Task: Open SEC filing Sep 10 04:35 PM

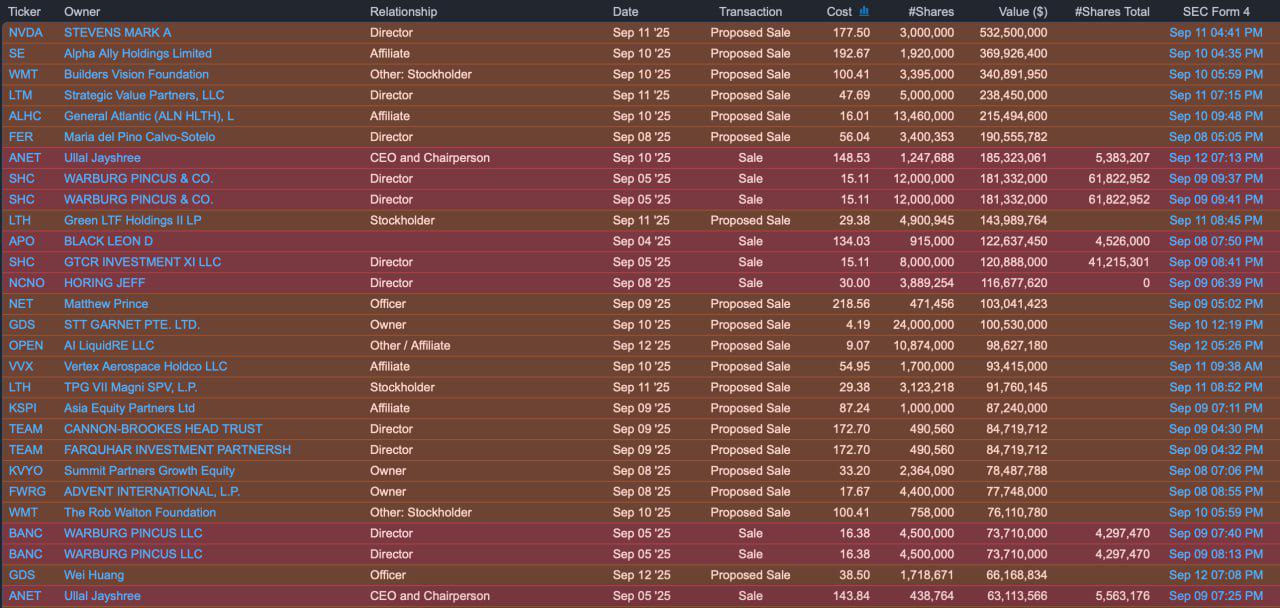Action: click(x=1216, y=54)
